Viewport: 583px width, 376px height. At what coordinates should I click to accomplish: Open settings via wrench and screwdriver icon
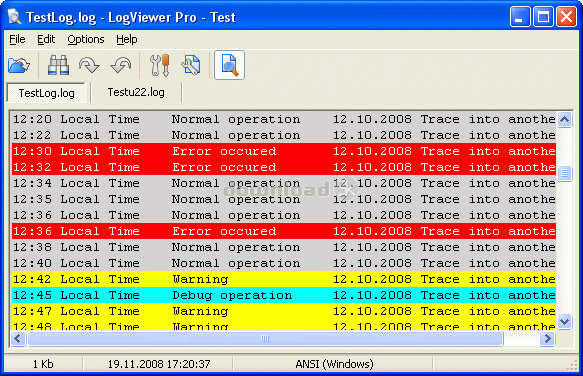[x=160, y=65]
